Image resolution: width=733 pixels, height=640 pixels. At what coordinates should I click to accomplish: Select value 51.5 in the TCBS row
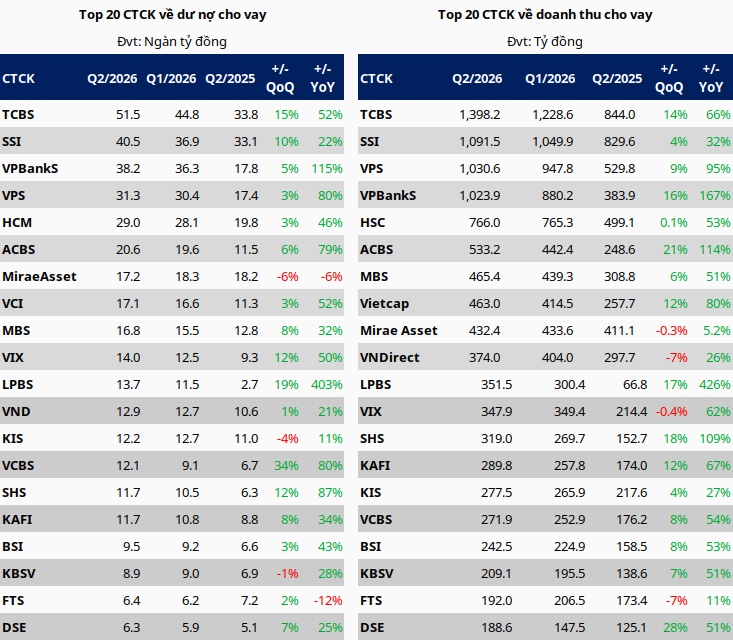click(x=128, y=115)
